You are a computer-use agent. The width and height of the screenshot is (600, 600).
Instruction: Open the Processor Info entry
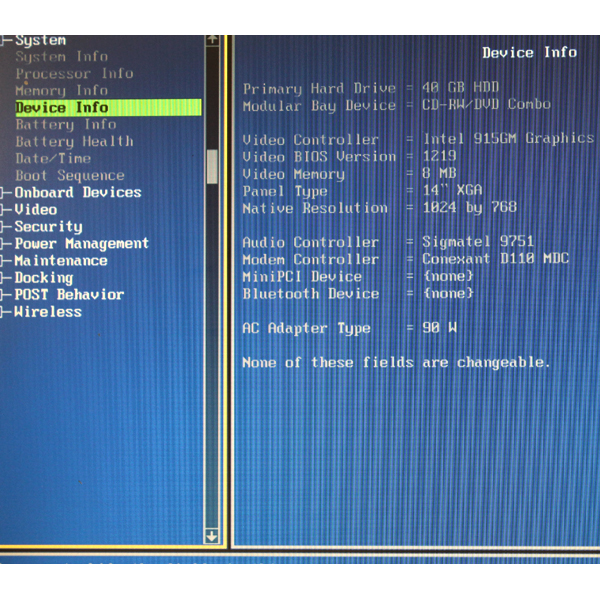[x=74, y=74]
